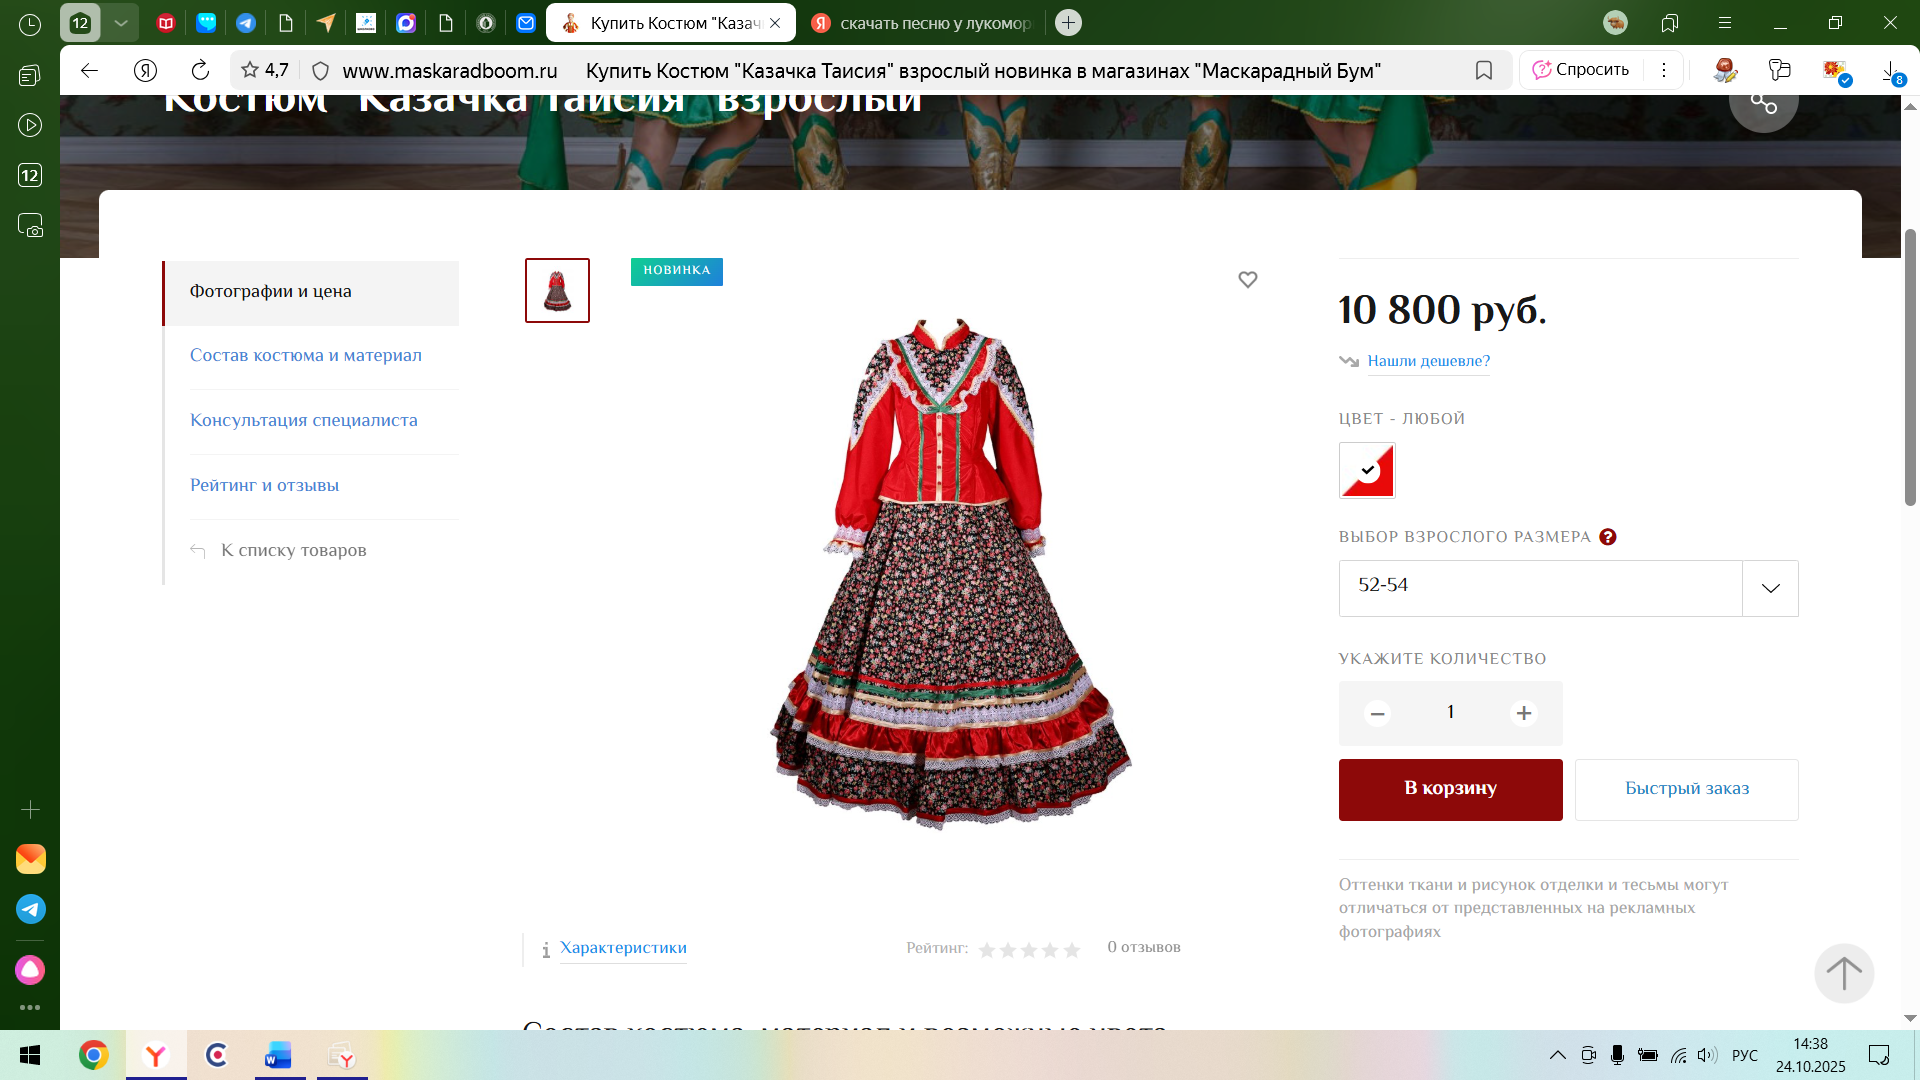Open Google Chrome from the taskbar
The image size is (1920, 1080).
pos(94,1055)
